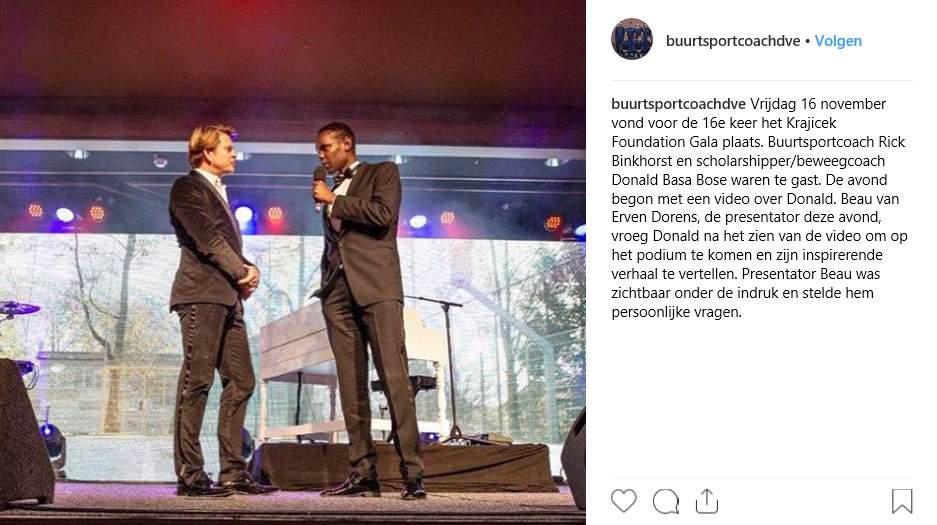Click the drum cymbal at the photo's edge

coord(18,309)
